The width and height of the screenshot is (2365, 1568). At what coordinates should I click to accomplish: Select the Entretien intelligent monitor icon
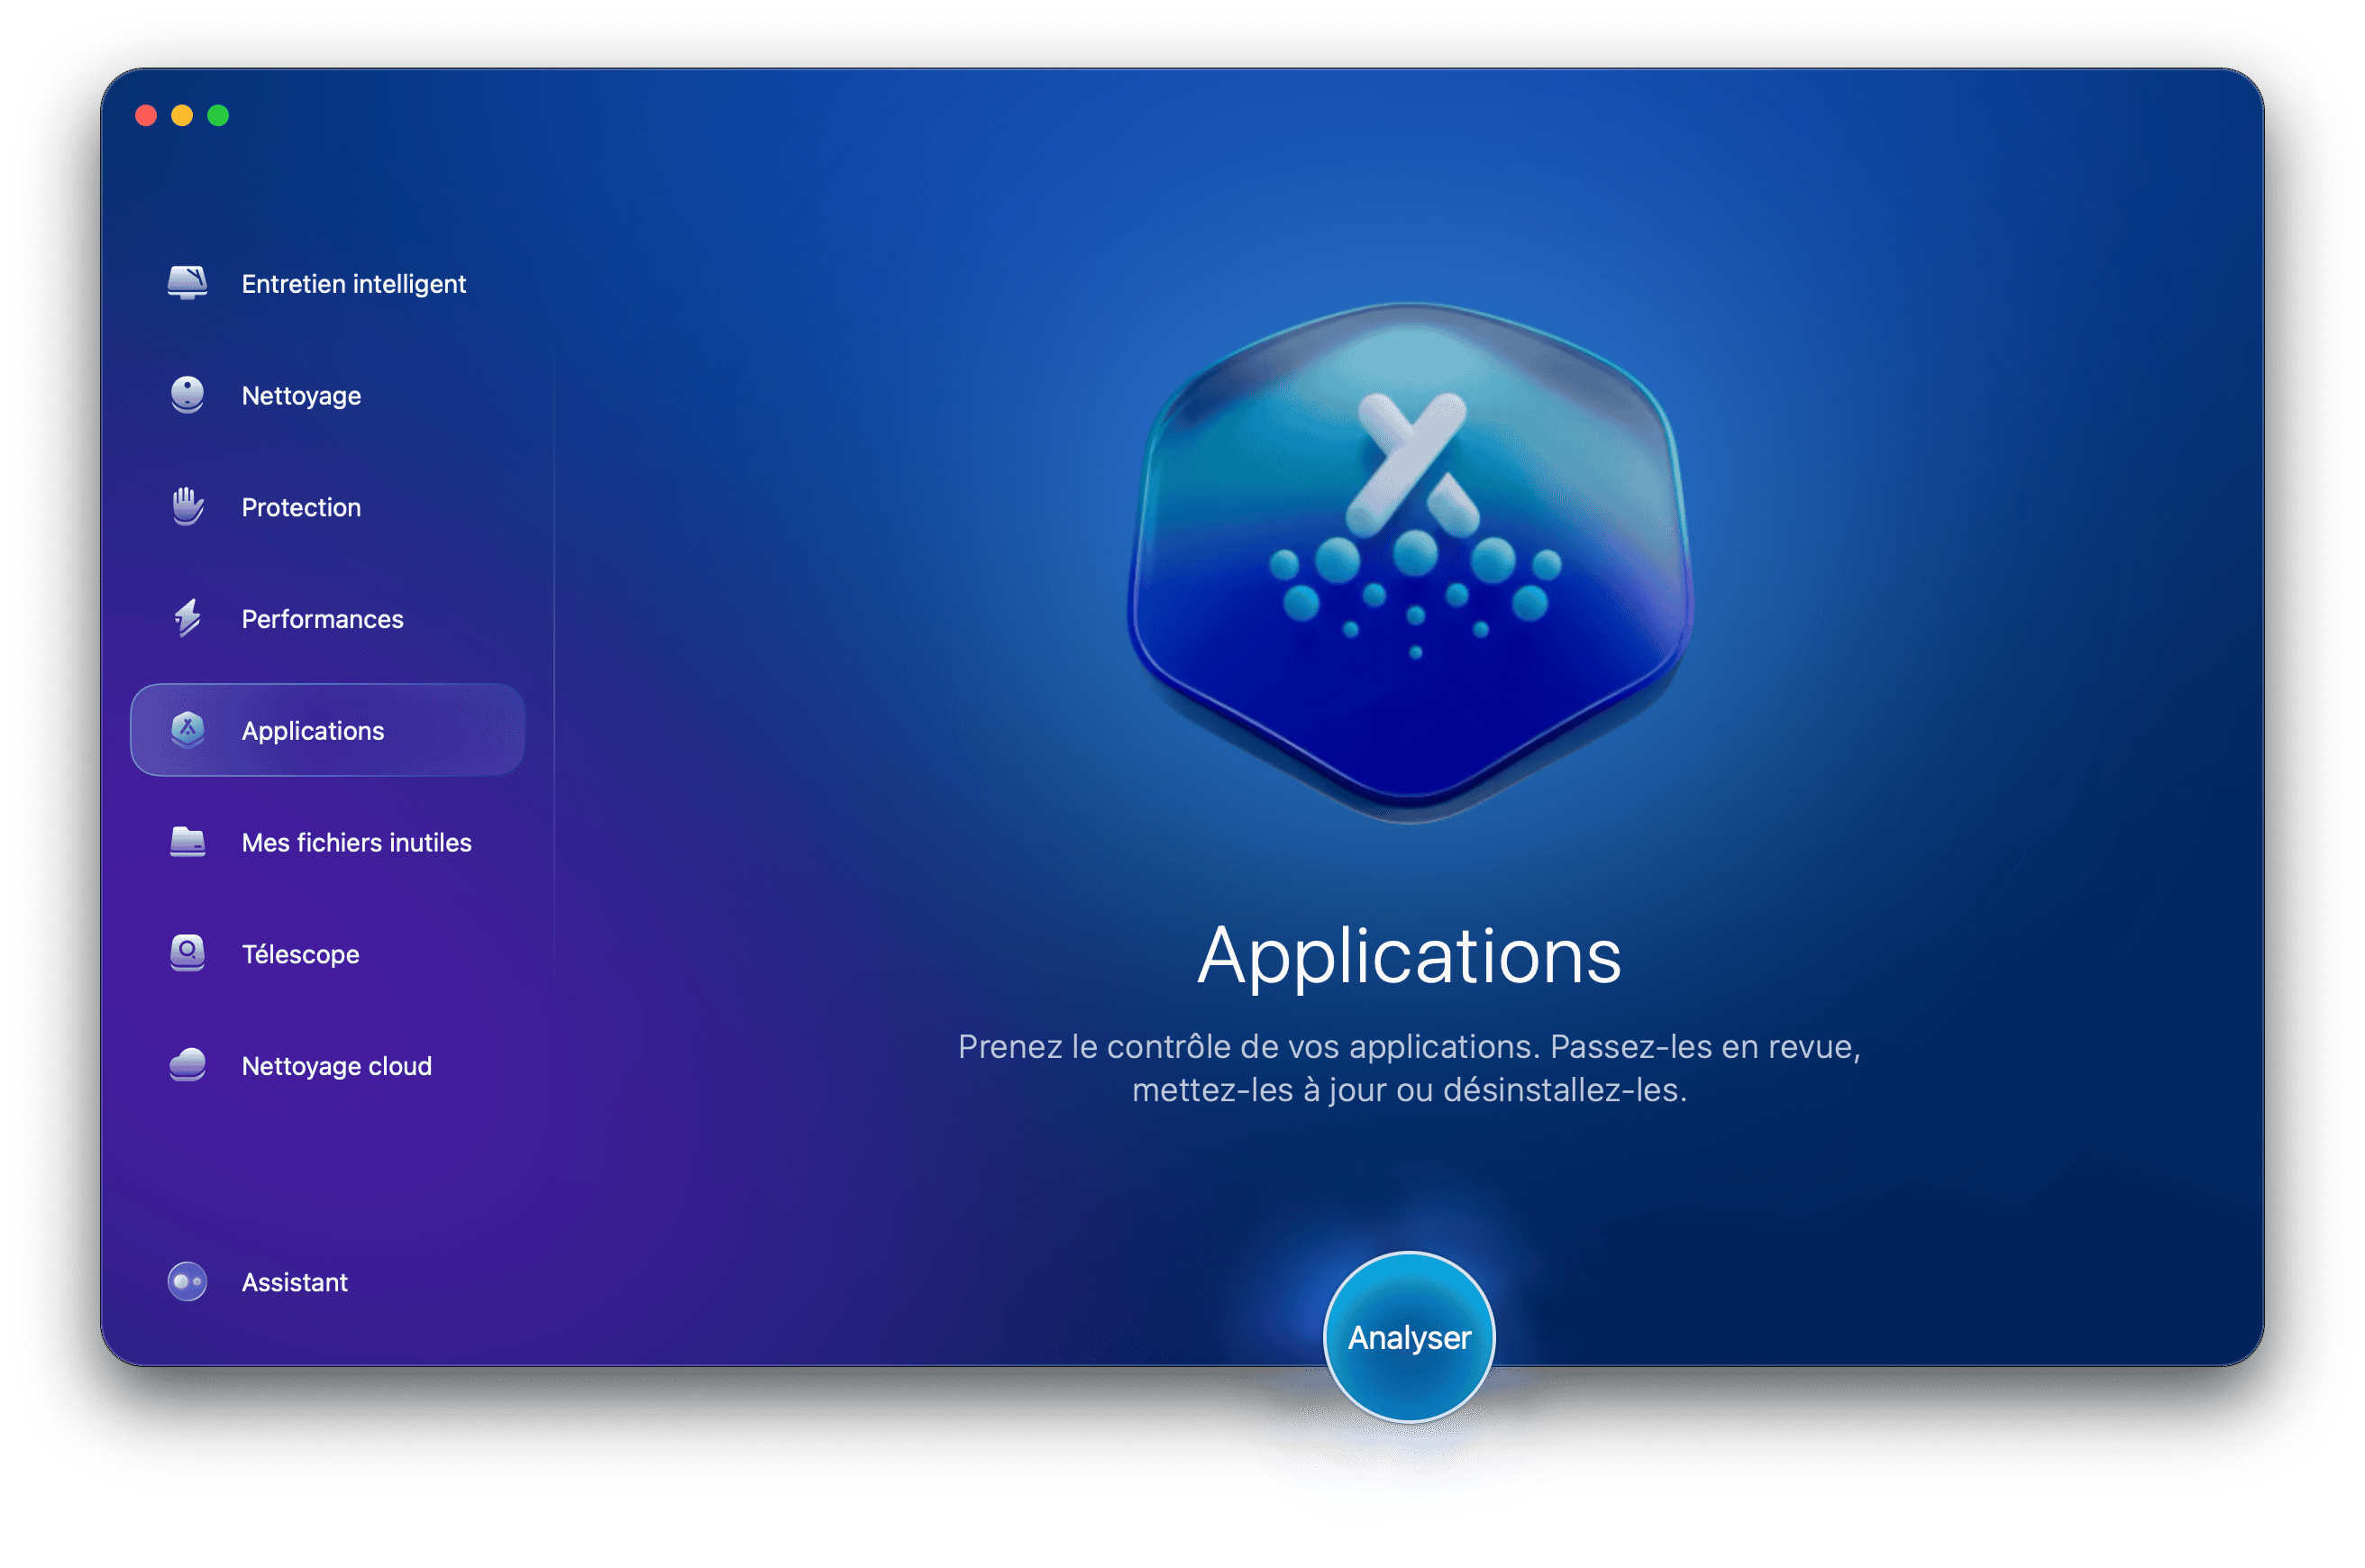click(189, 283)
